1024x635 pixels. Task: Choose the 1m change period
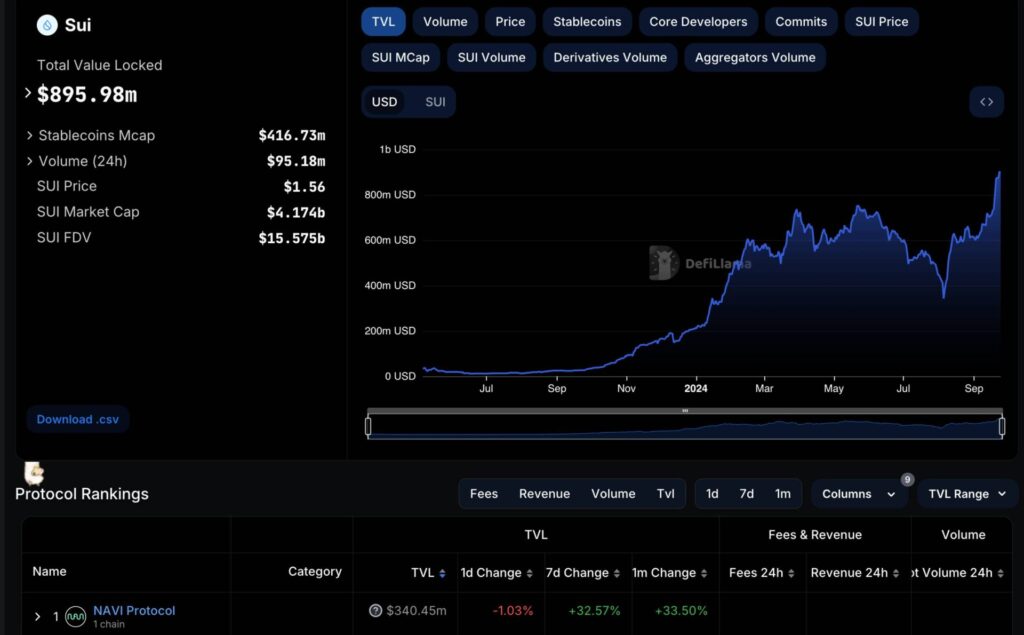click(782, 494)
